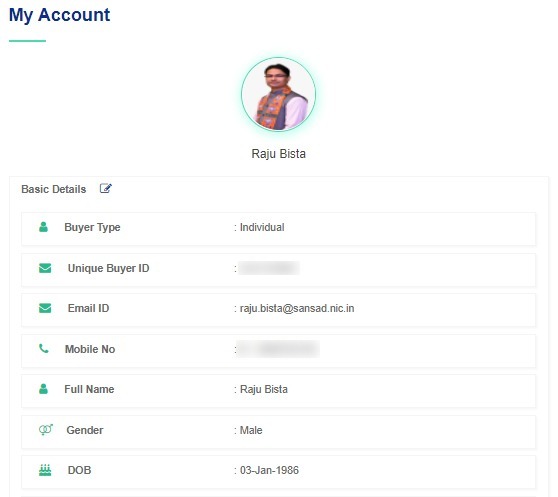Select the My Account heading
Viewport: 558px width, 497px height.
pos(59,15)
